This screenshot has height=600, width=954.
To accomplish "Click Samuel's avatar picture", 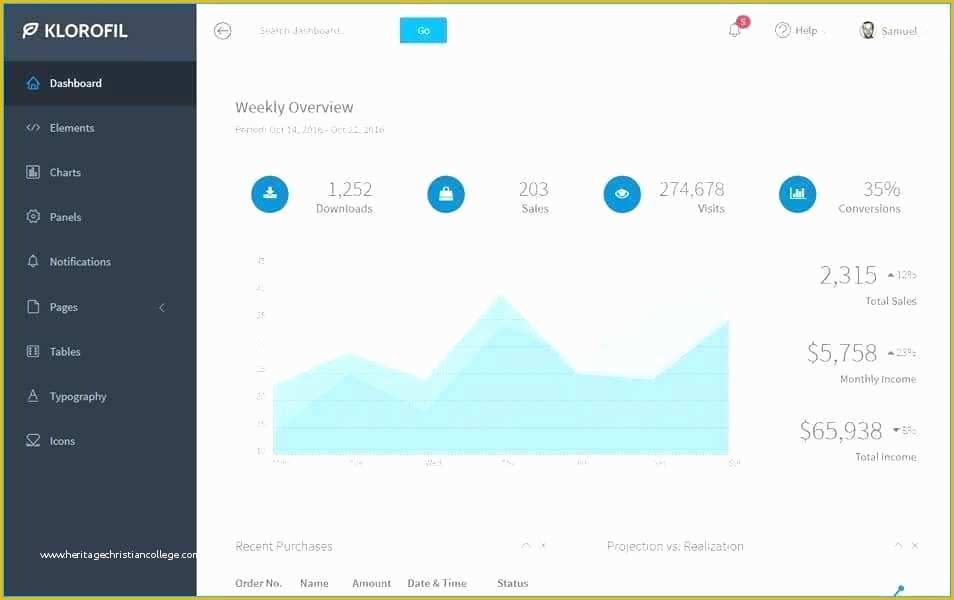I will point(867,30).
